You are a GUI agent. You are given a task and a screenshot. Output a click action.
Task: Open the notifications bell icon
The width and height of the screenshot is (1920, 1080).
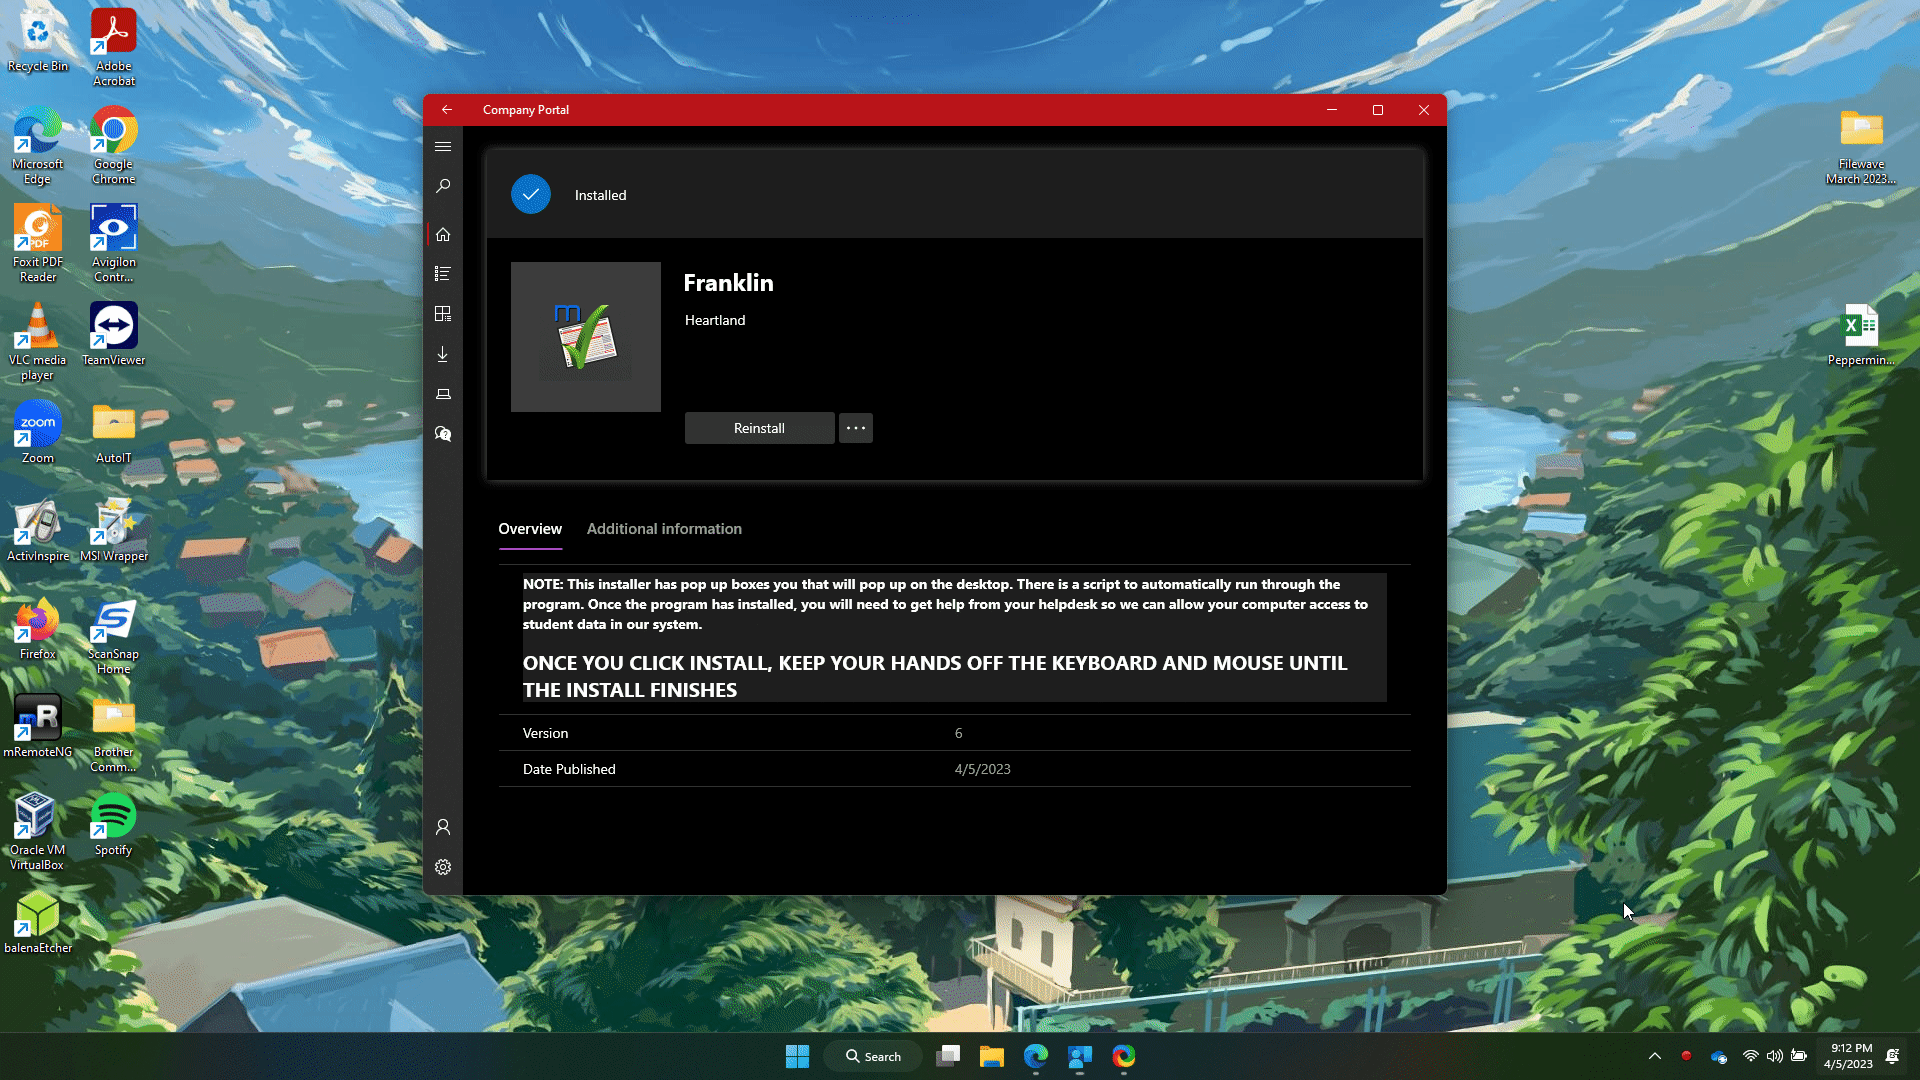[x=1893, y=1056]
